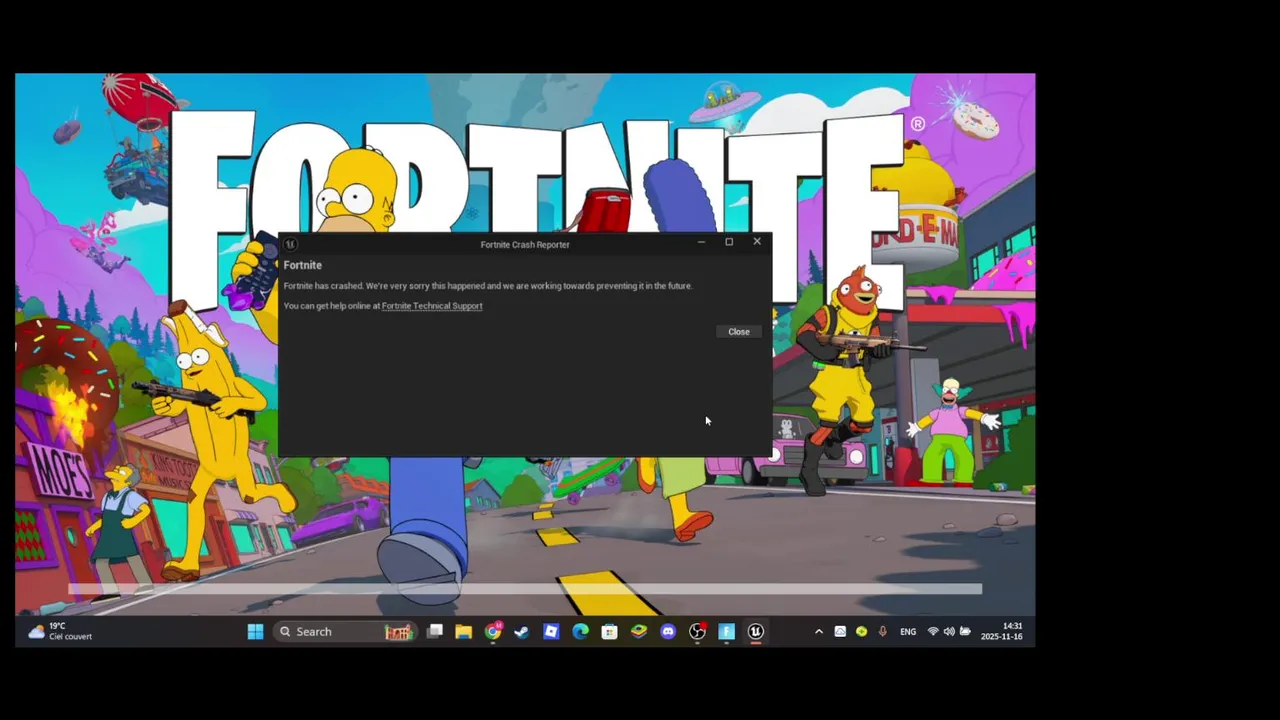Open Microsoft Store from the taskbar
The width and height of the screenshot is (1280, 720).
pos(609,631)
